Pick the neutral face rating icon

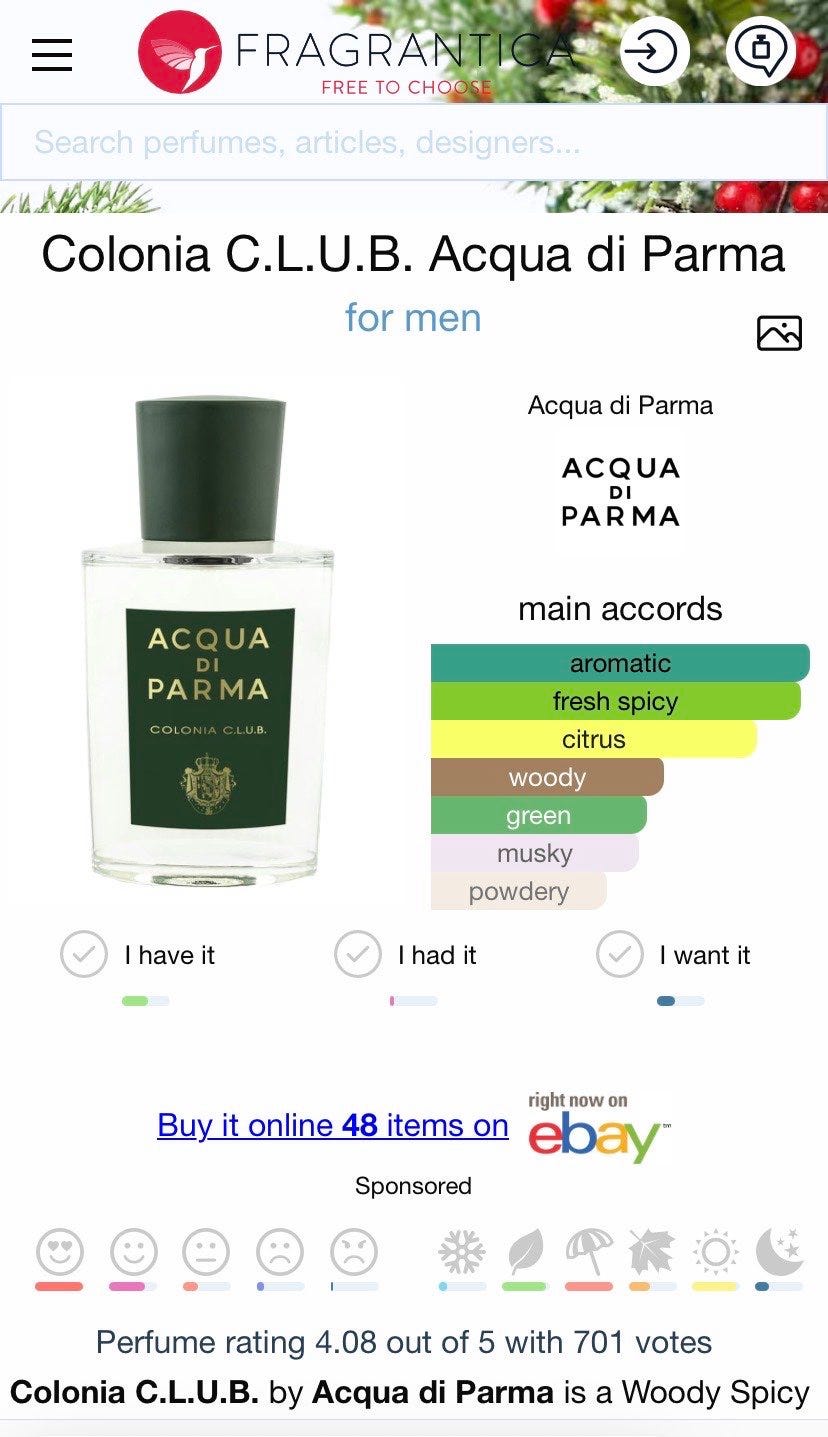(206, 1251)
